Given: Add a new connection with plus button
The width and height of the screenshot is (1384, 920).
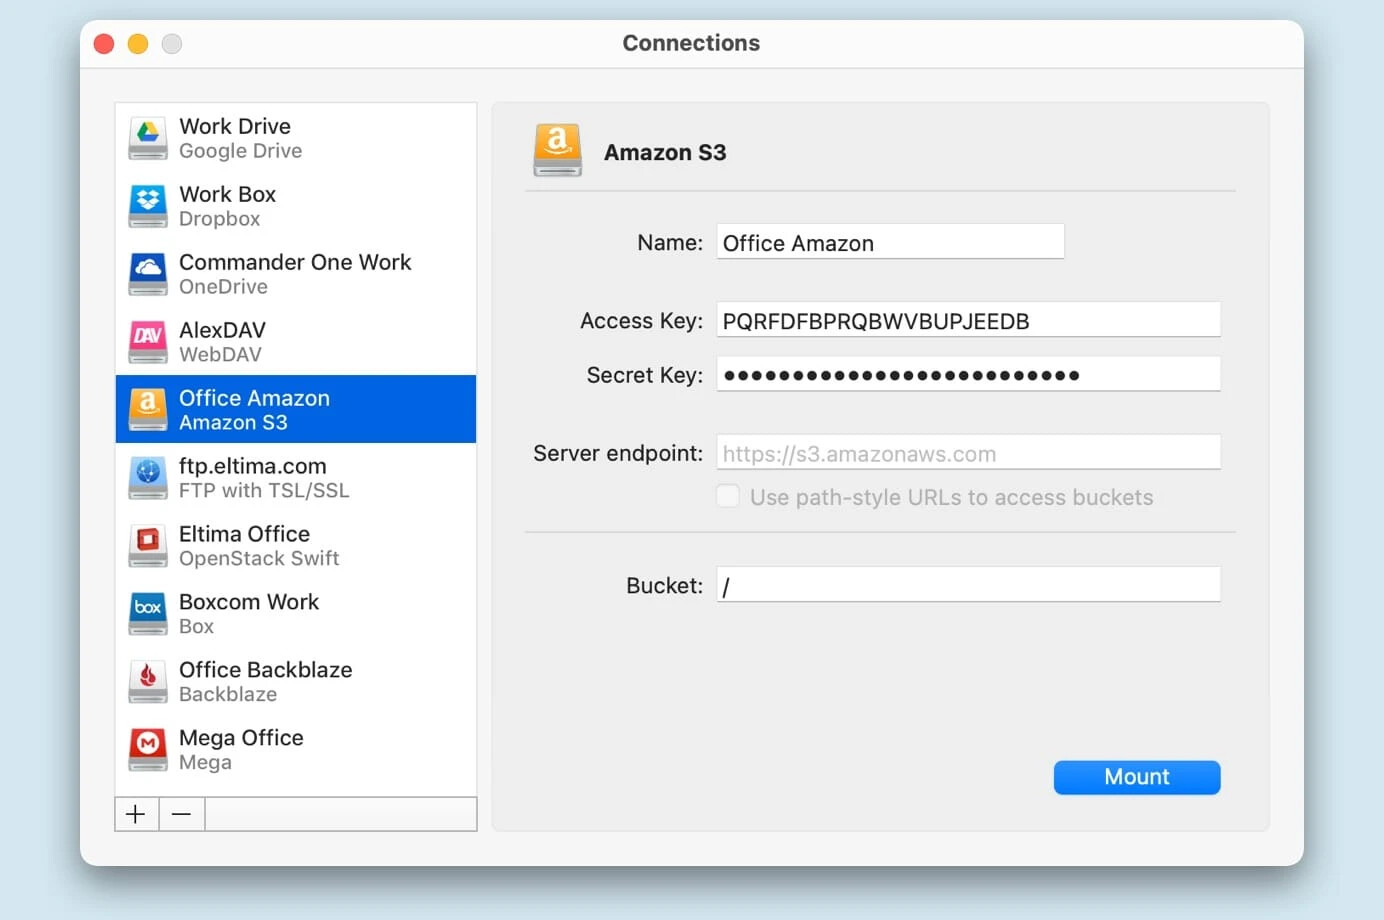Looking at the screenshot, I should coord(136,814).
